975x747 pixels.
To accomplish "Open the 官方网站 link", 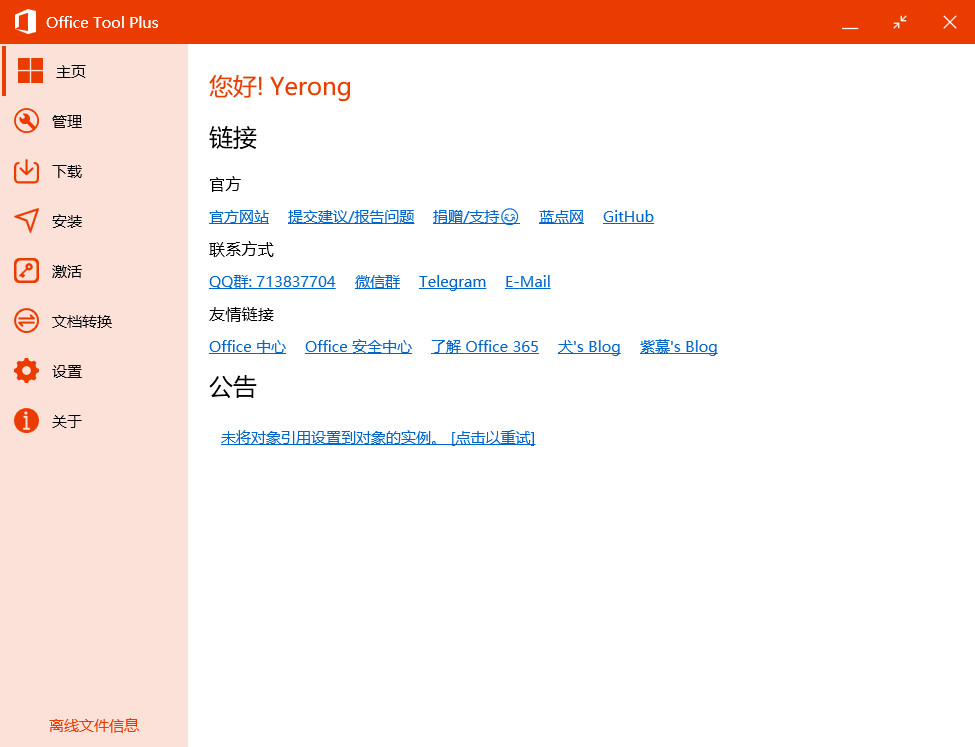I will tap(239, 217).
